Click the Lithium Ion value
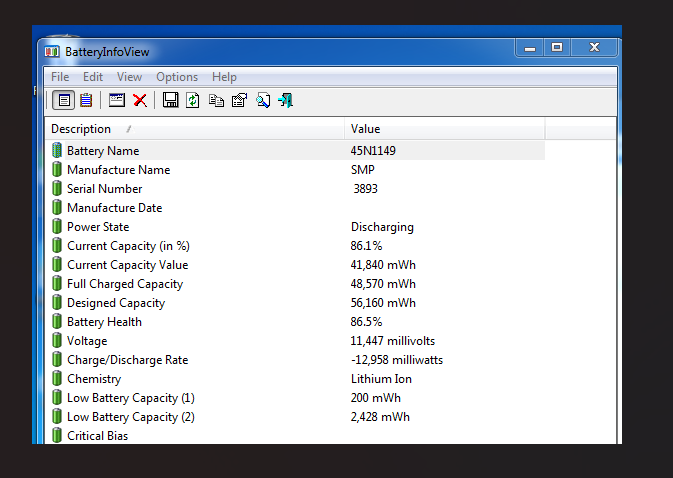Viewport: 673px width, 478px height. point(381,379)
